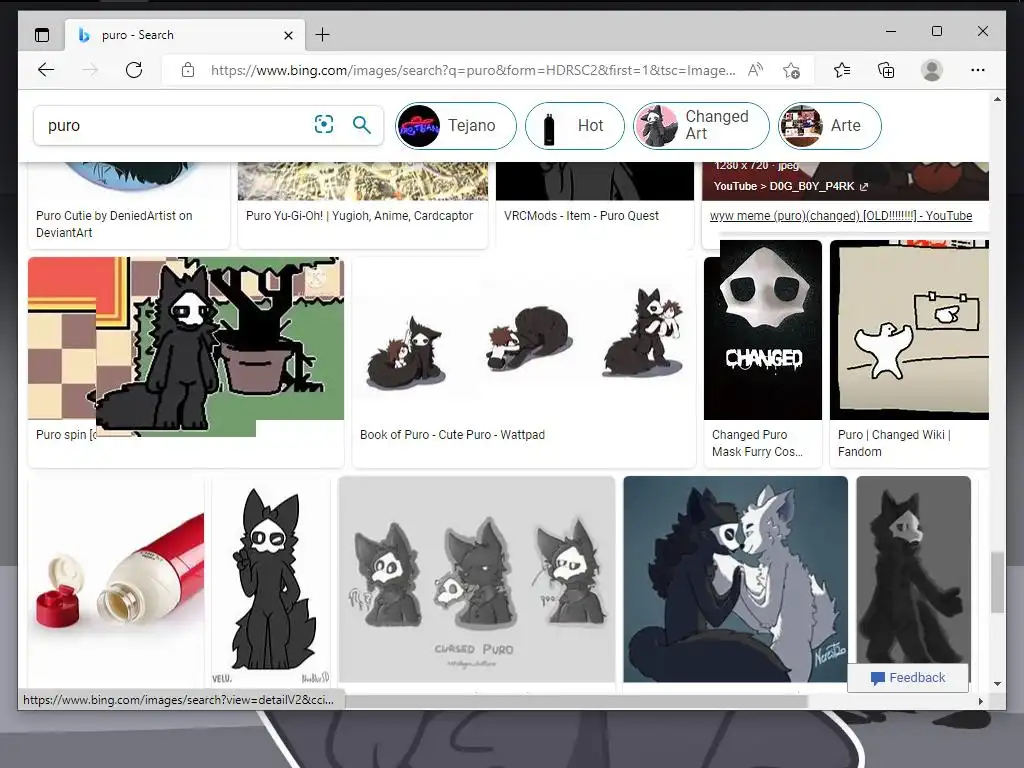Open the Cursed Puro thumbnail
Image resolution: width=1024 pixels, height=768 pixels.
tap(477, 579)
